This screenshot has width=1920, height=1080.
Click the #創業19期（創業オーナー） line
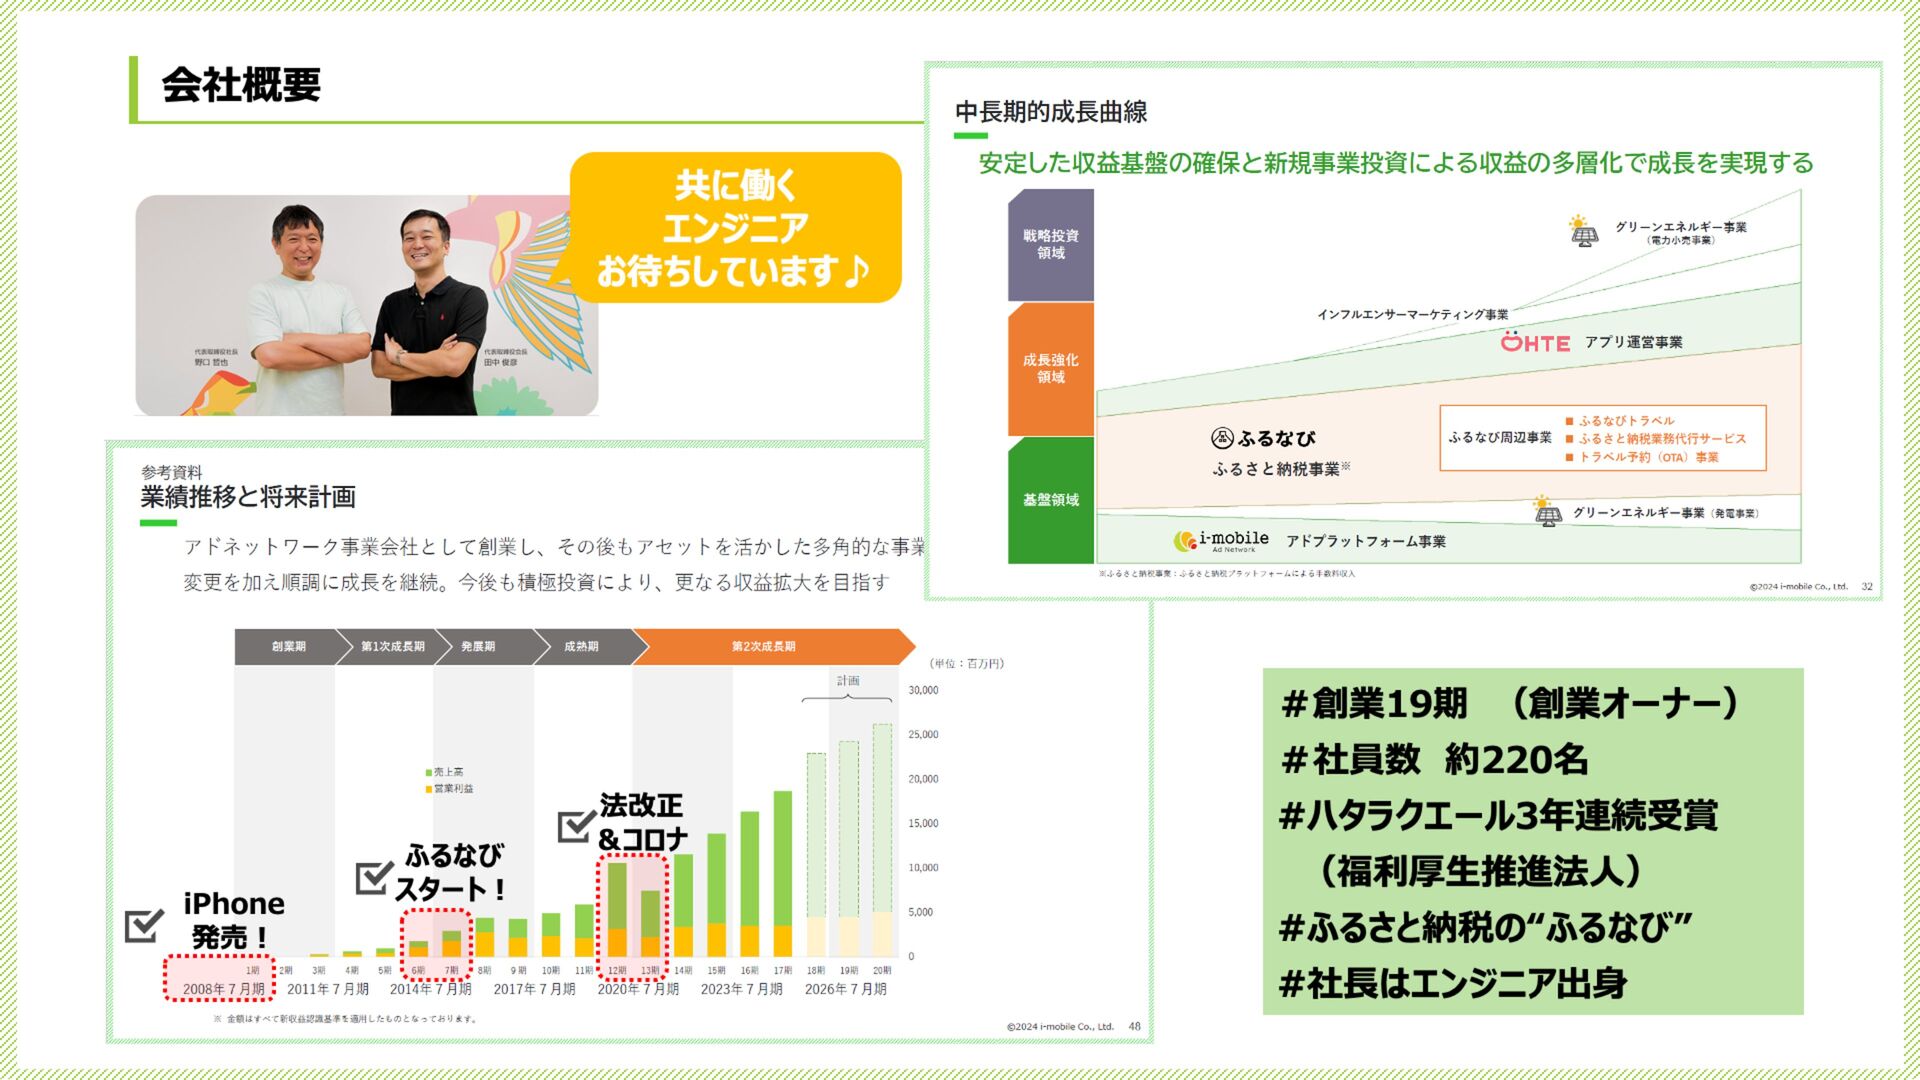coord(1510,704)
